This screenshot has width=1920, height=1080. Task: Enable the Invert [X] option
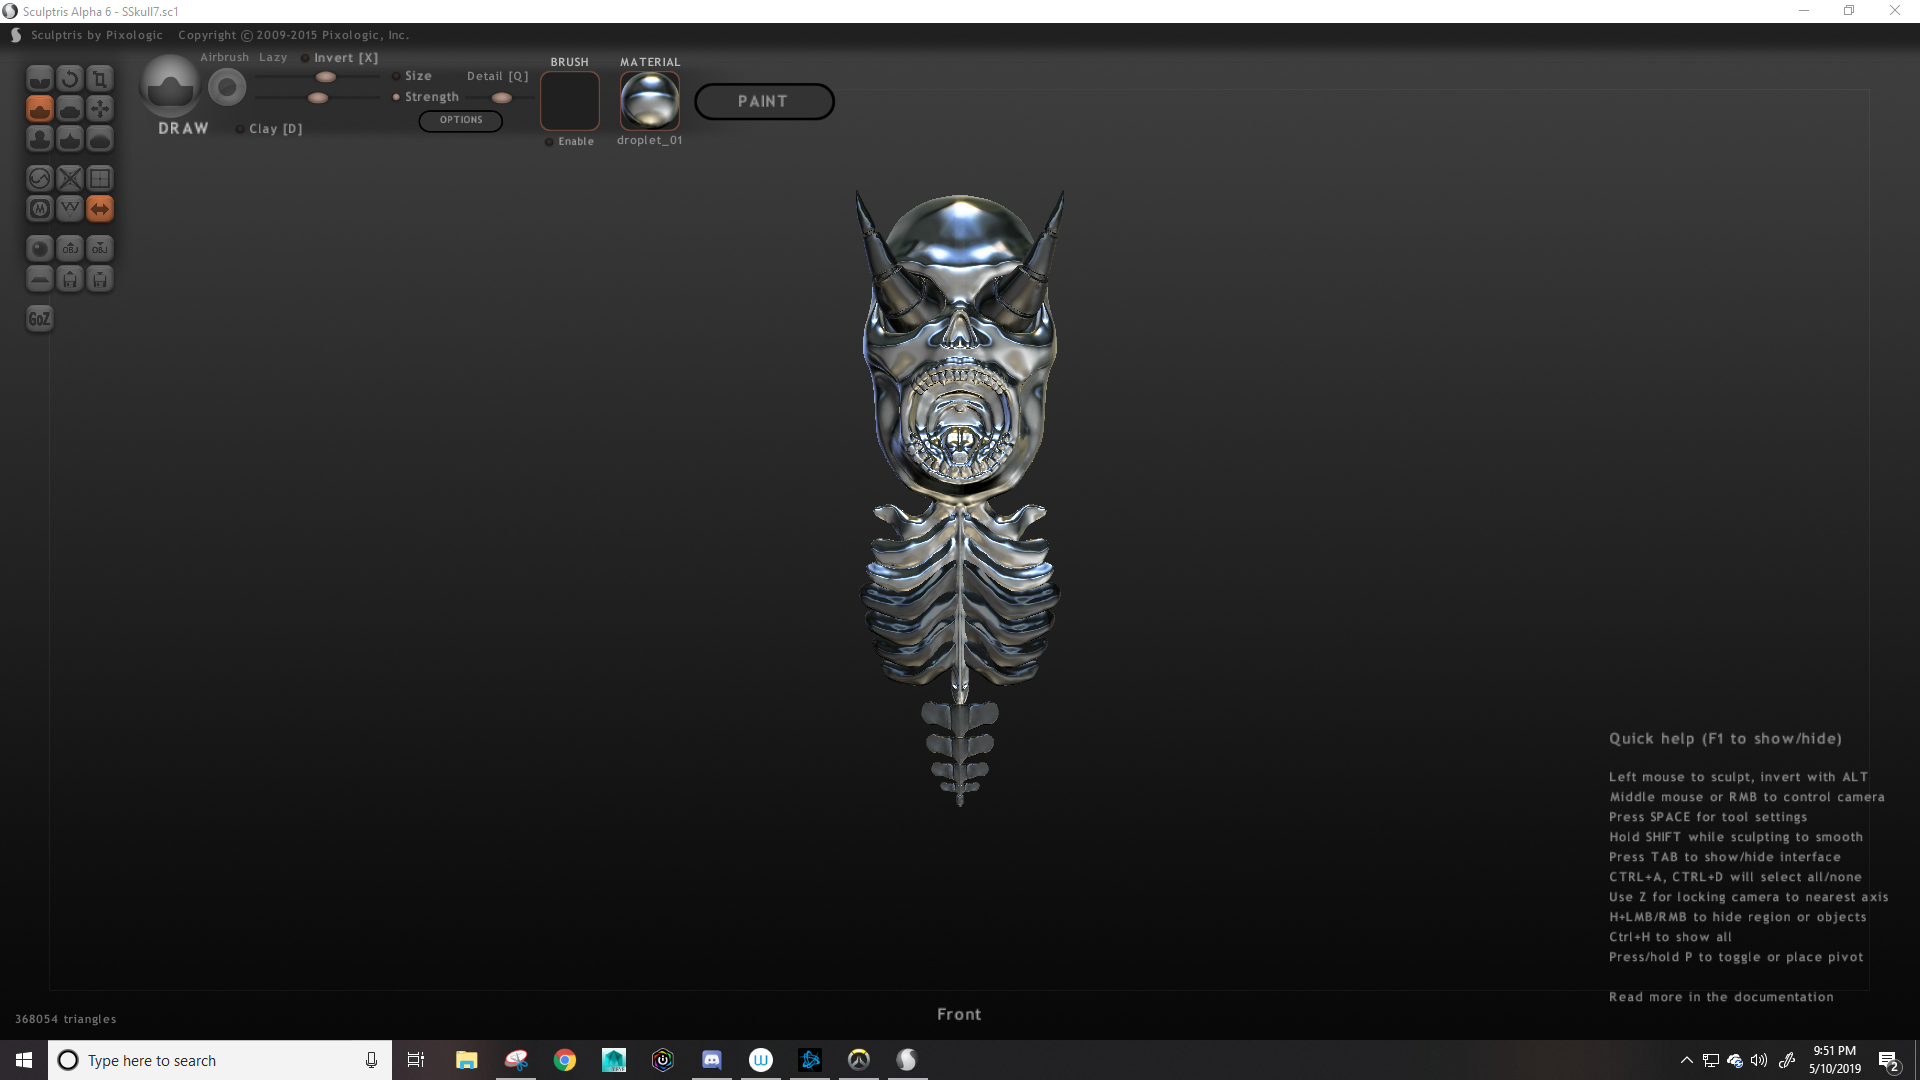point(340,58)
